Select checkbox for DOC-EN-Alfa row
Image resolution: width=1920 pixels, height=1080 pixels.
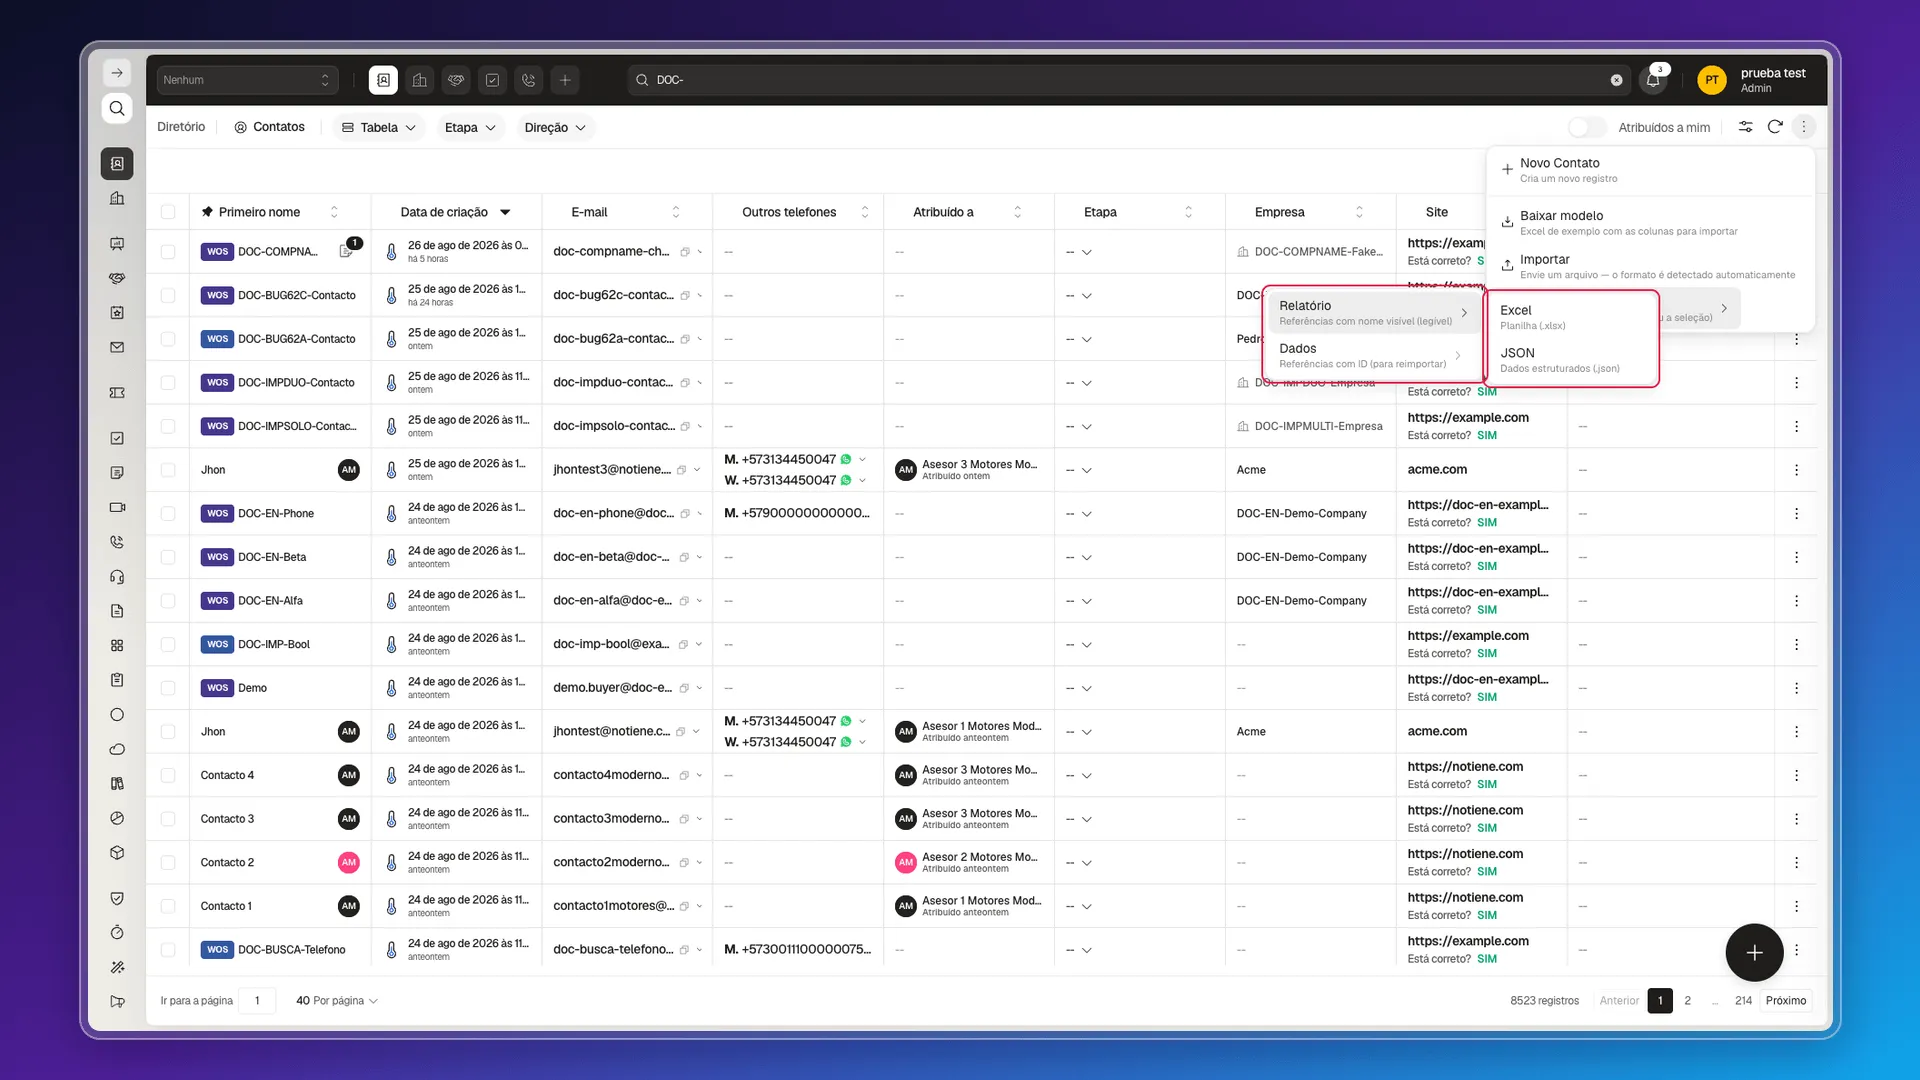coord(168,601)
